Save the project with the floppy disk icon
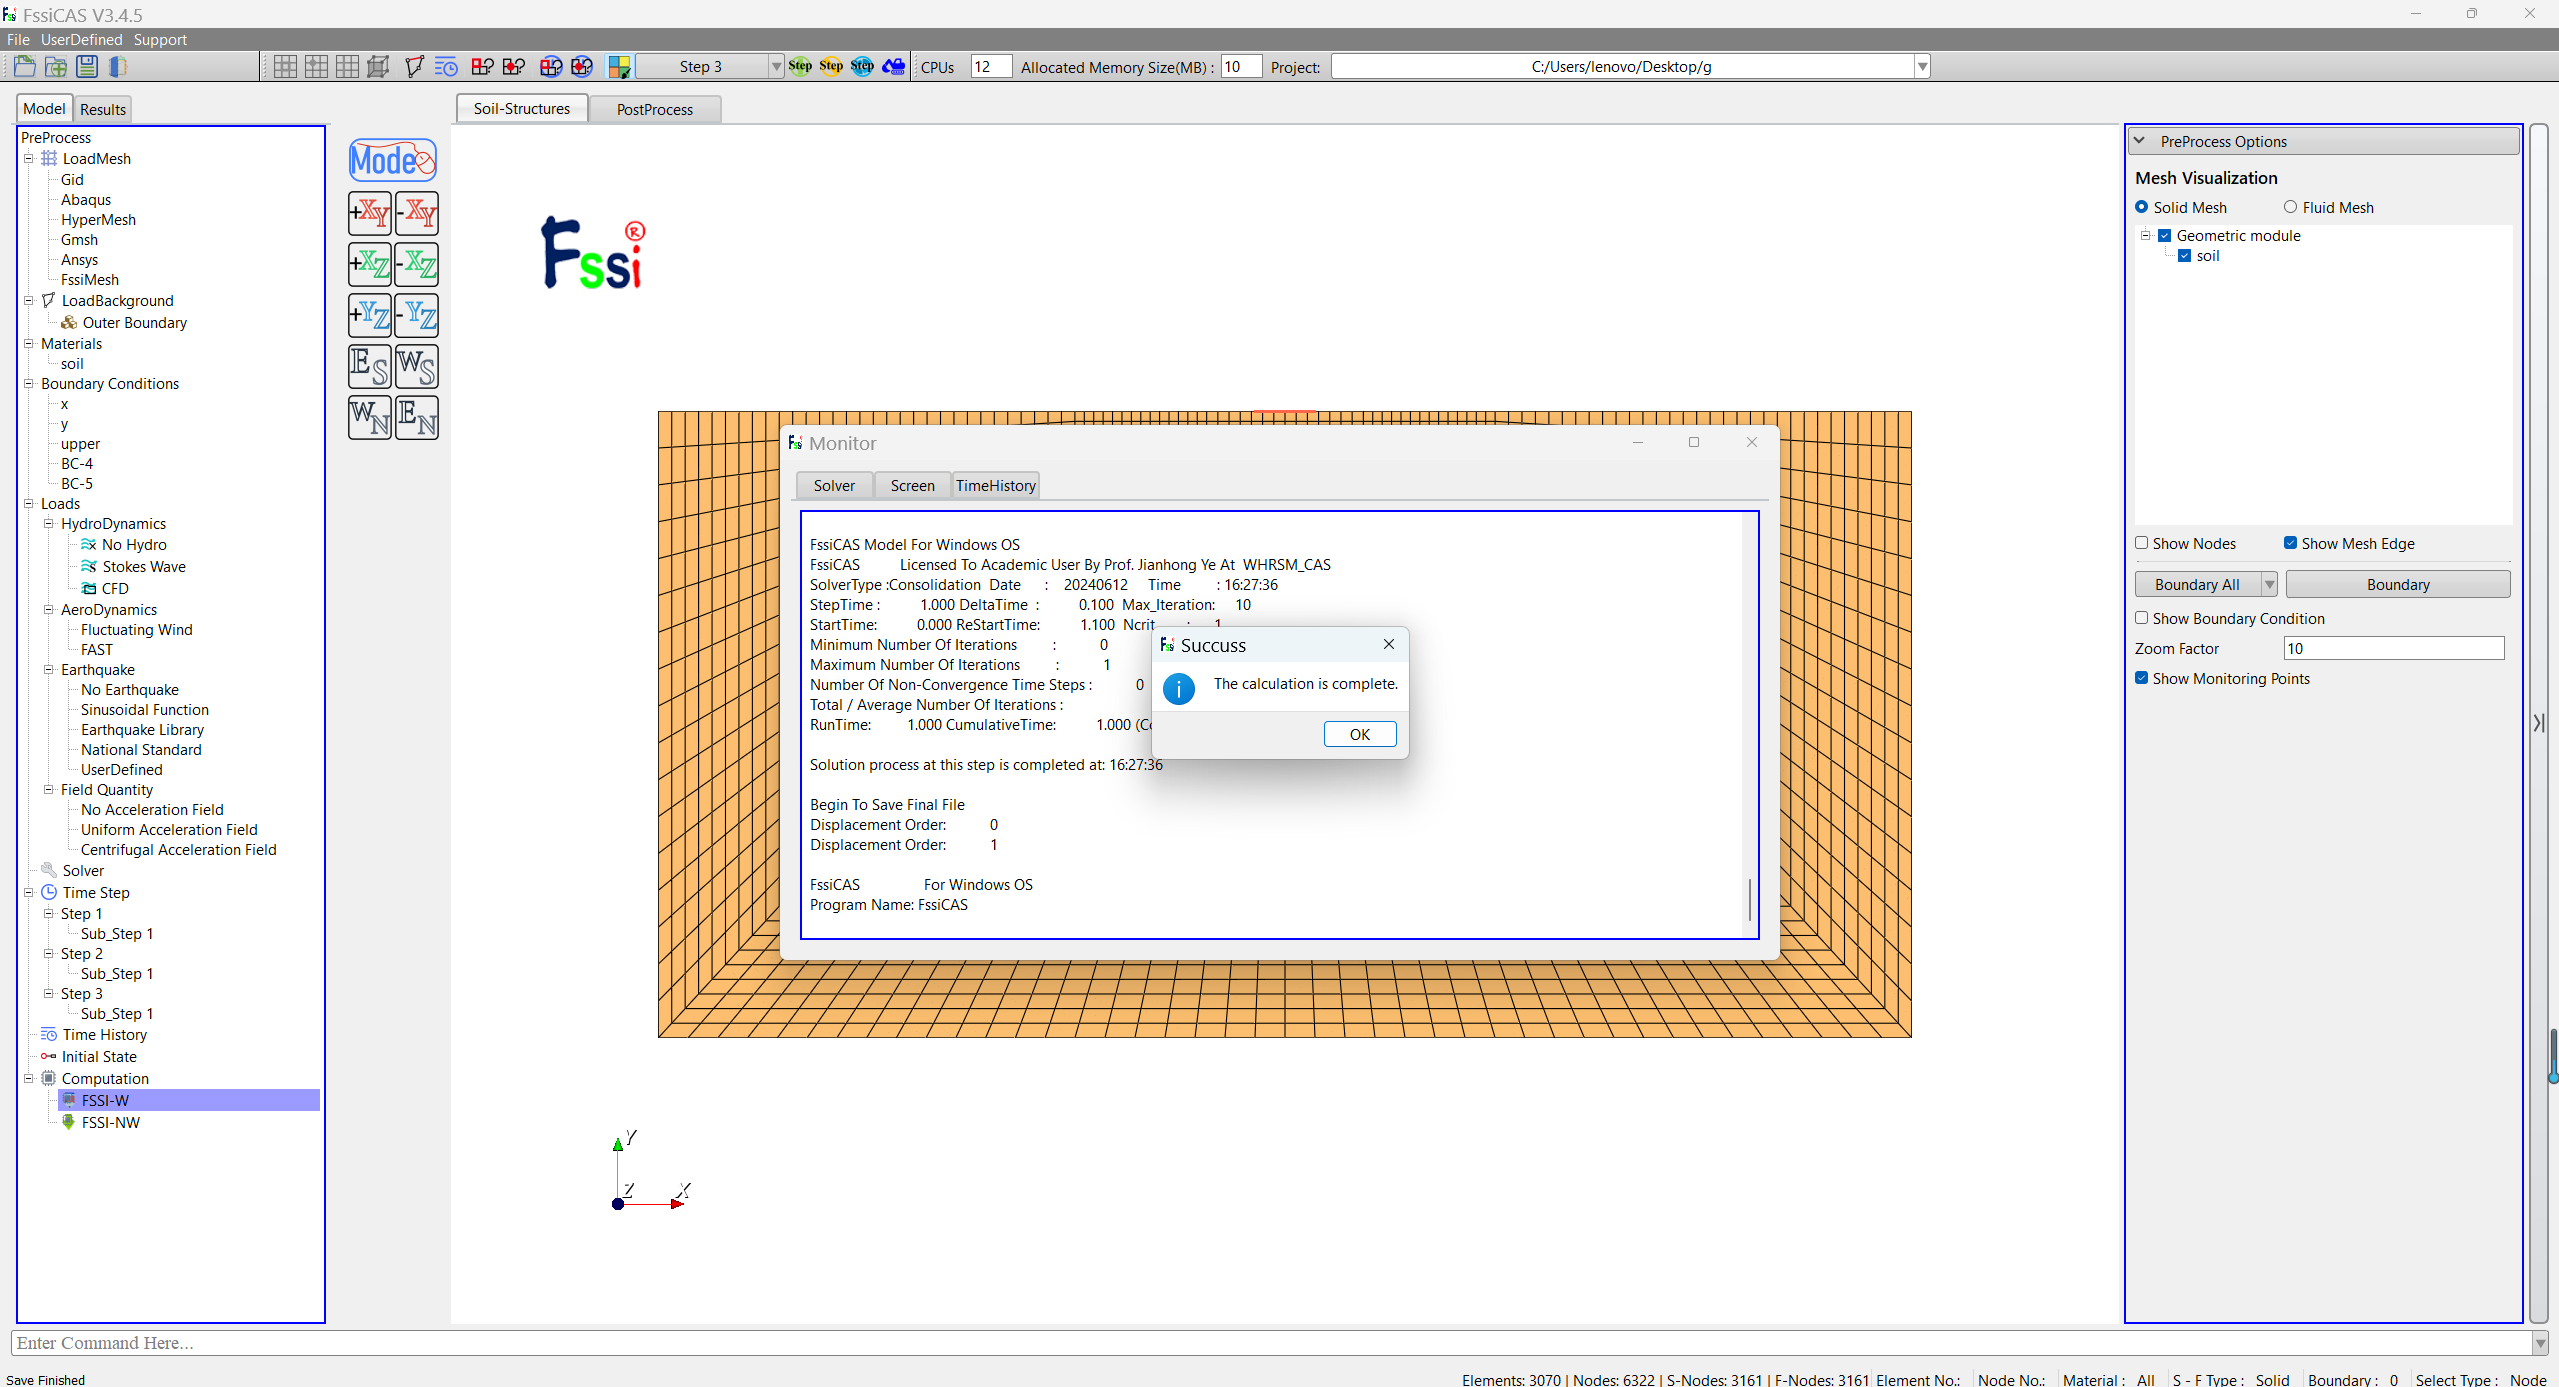Image resolution: width=2559 pixels, height=1387 pixels. pyautogui.click(x=87, y=67)
